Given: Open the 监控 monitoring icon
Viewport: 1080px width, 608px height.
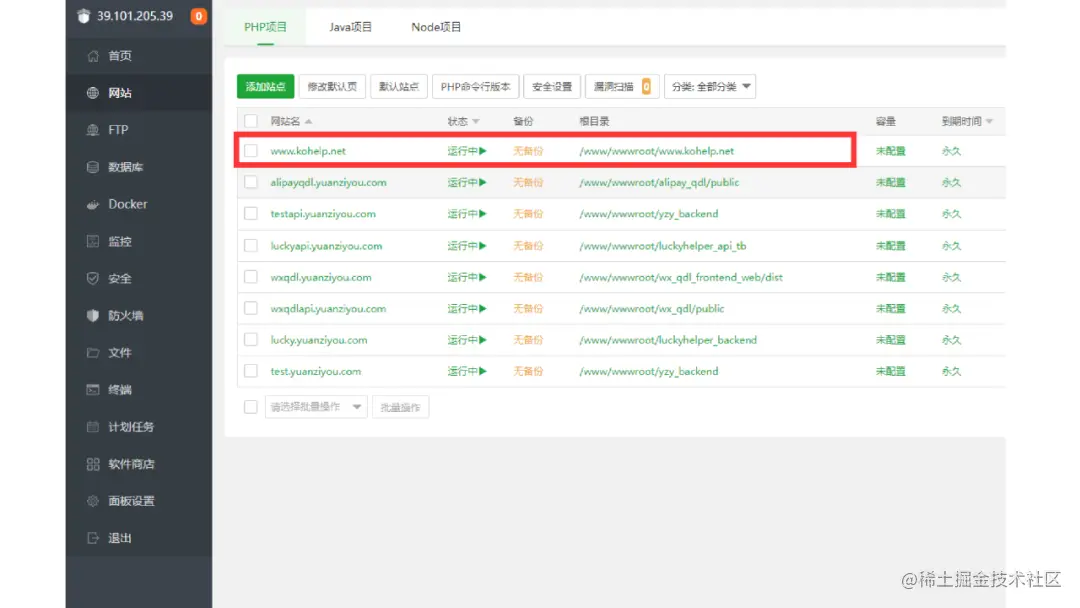Looking at the screenshot, I should pos(93,242).
